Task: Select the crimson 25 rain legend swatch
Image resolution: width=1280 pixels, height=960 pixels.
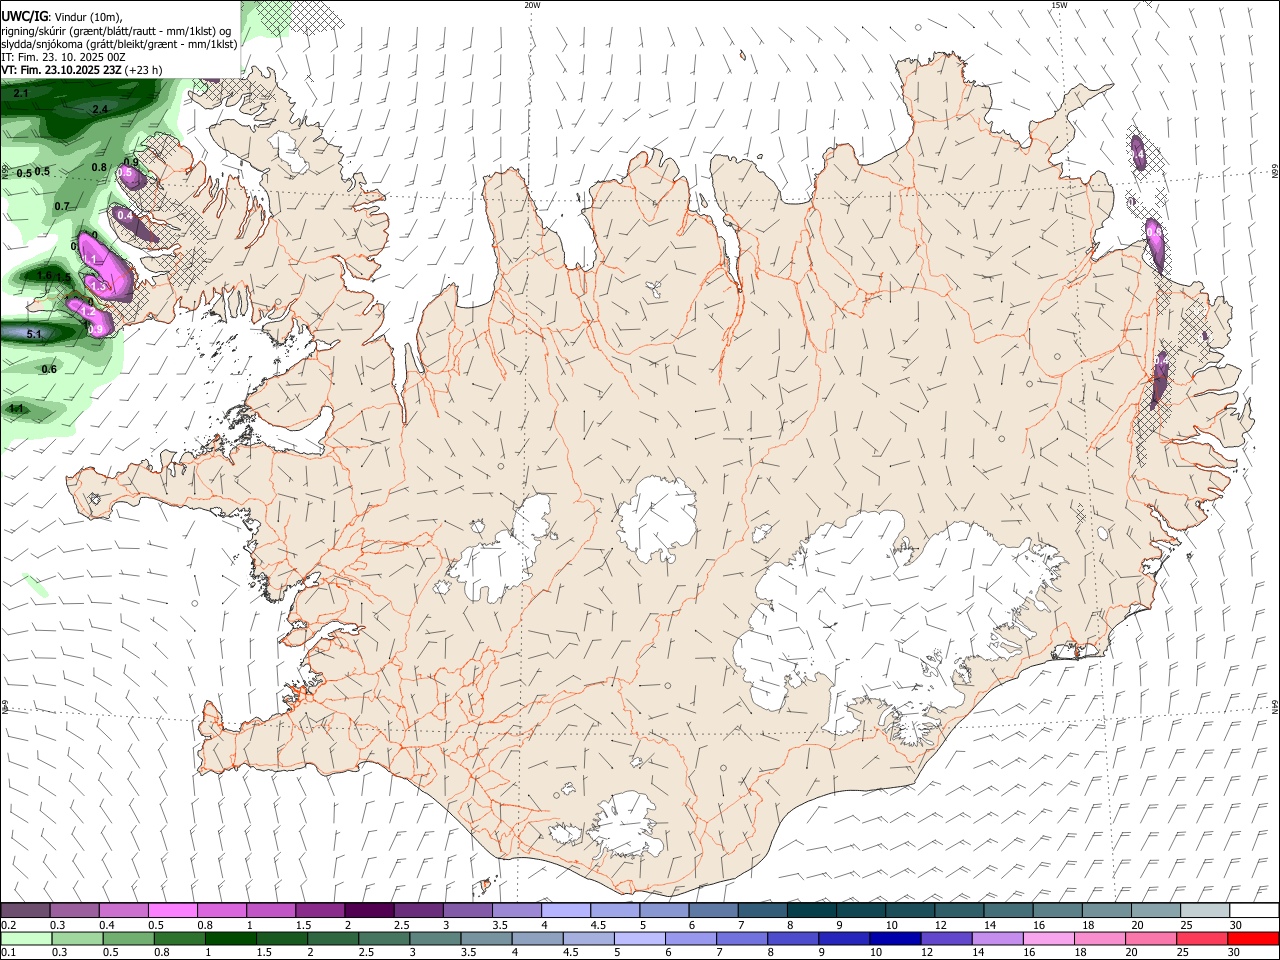Action: point(1201,939)
